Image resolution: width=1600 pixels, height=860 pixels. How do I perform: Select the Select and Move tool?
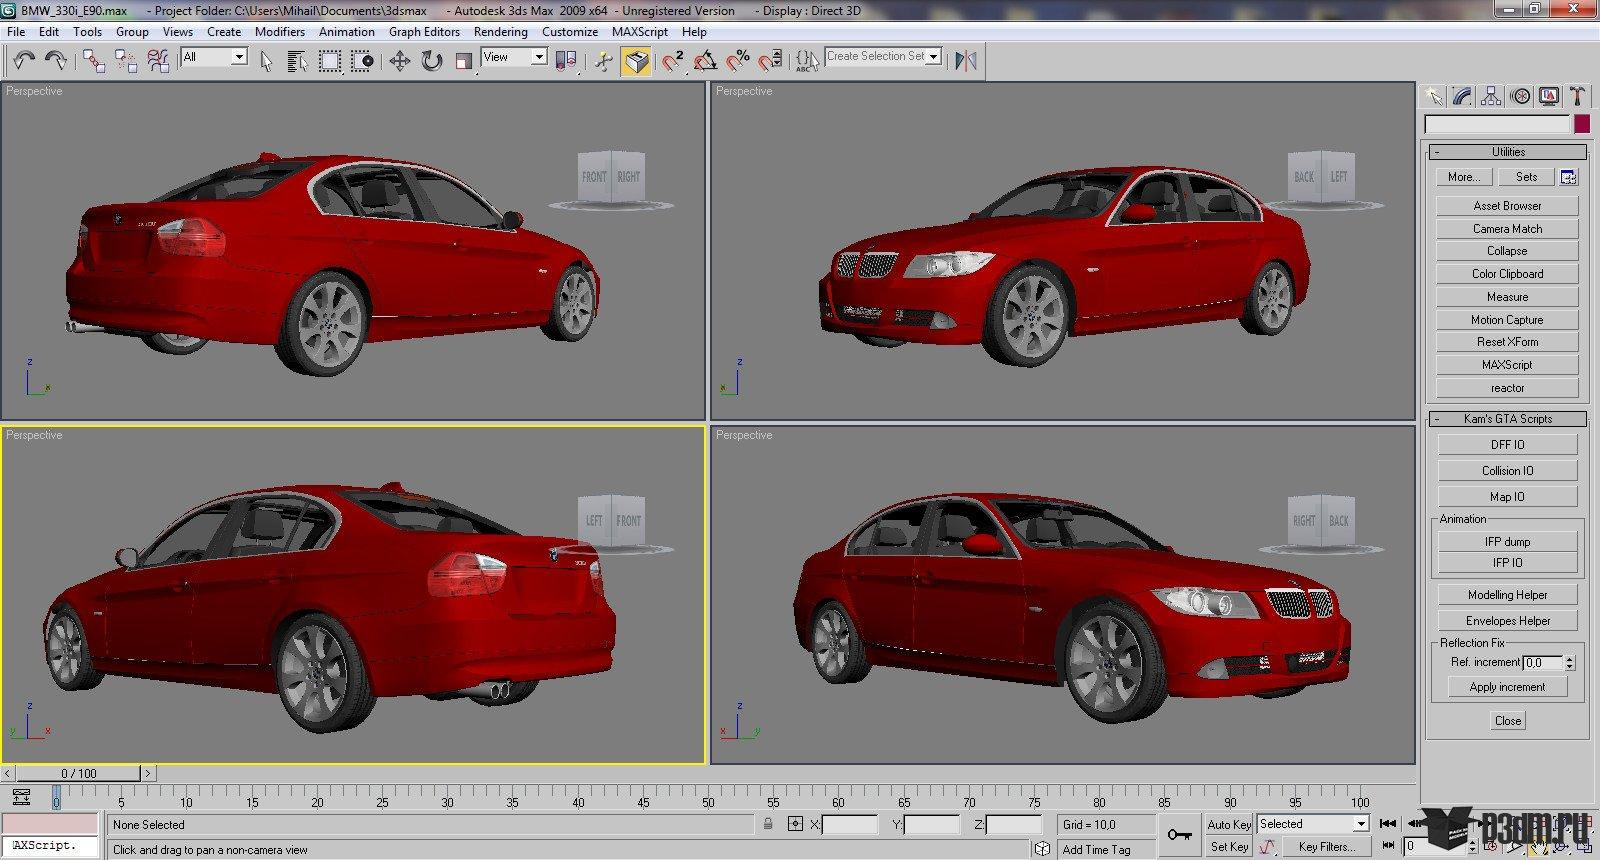tap(399, 61)
